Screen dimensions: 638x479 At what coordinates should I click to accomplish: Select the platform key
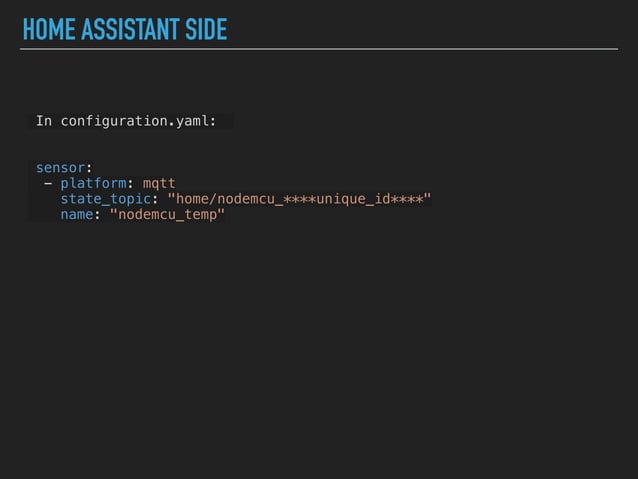coord(93,183)
